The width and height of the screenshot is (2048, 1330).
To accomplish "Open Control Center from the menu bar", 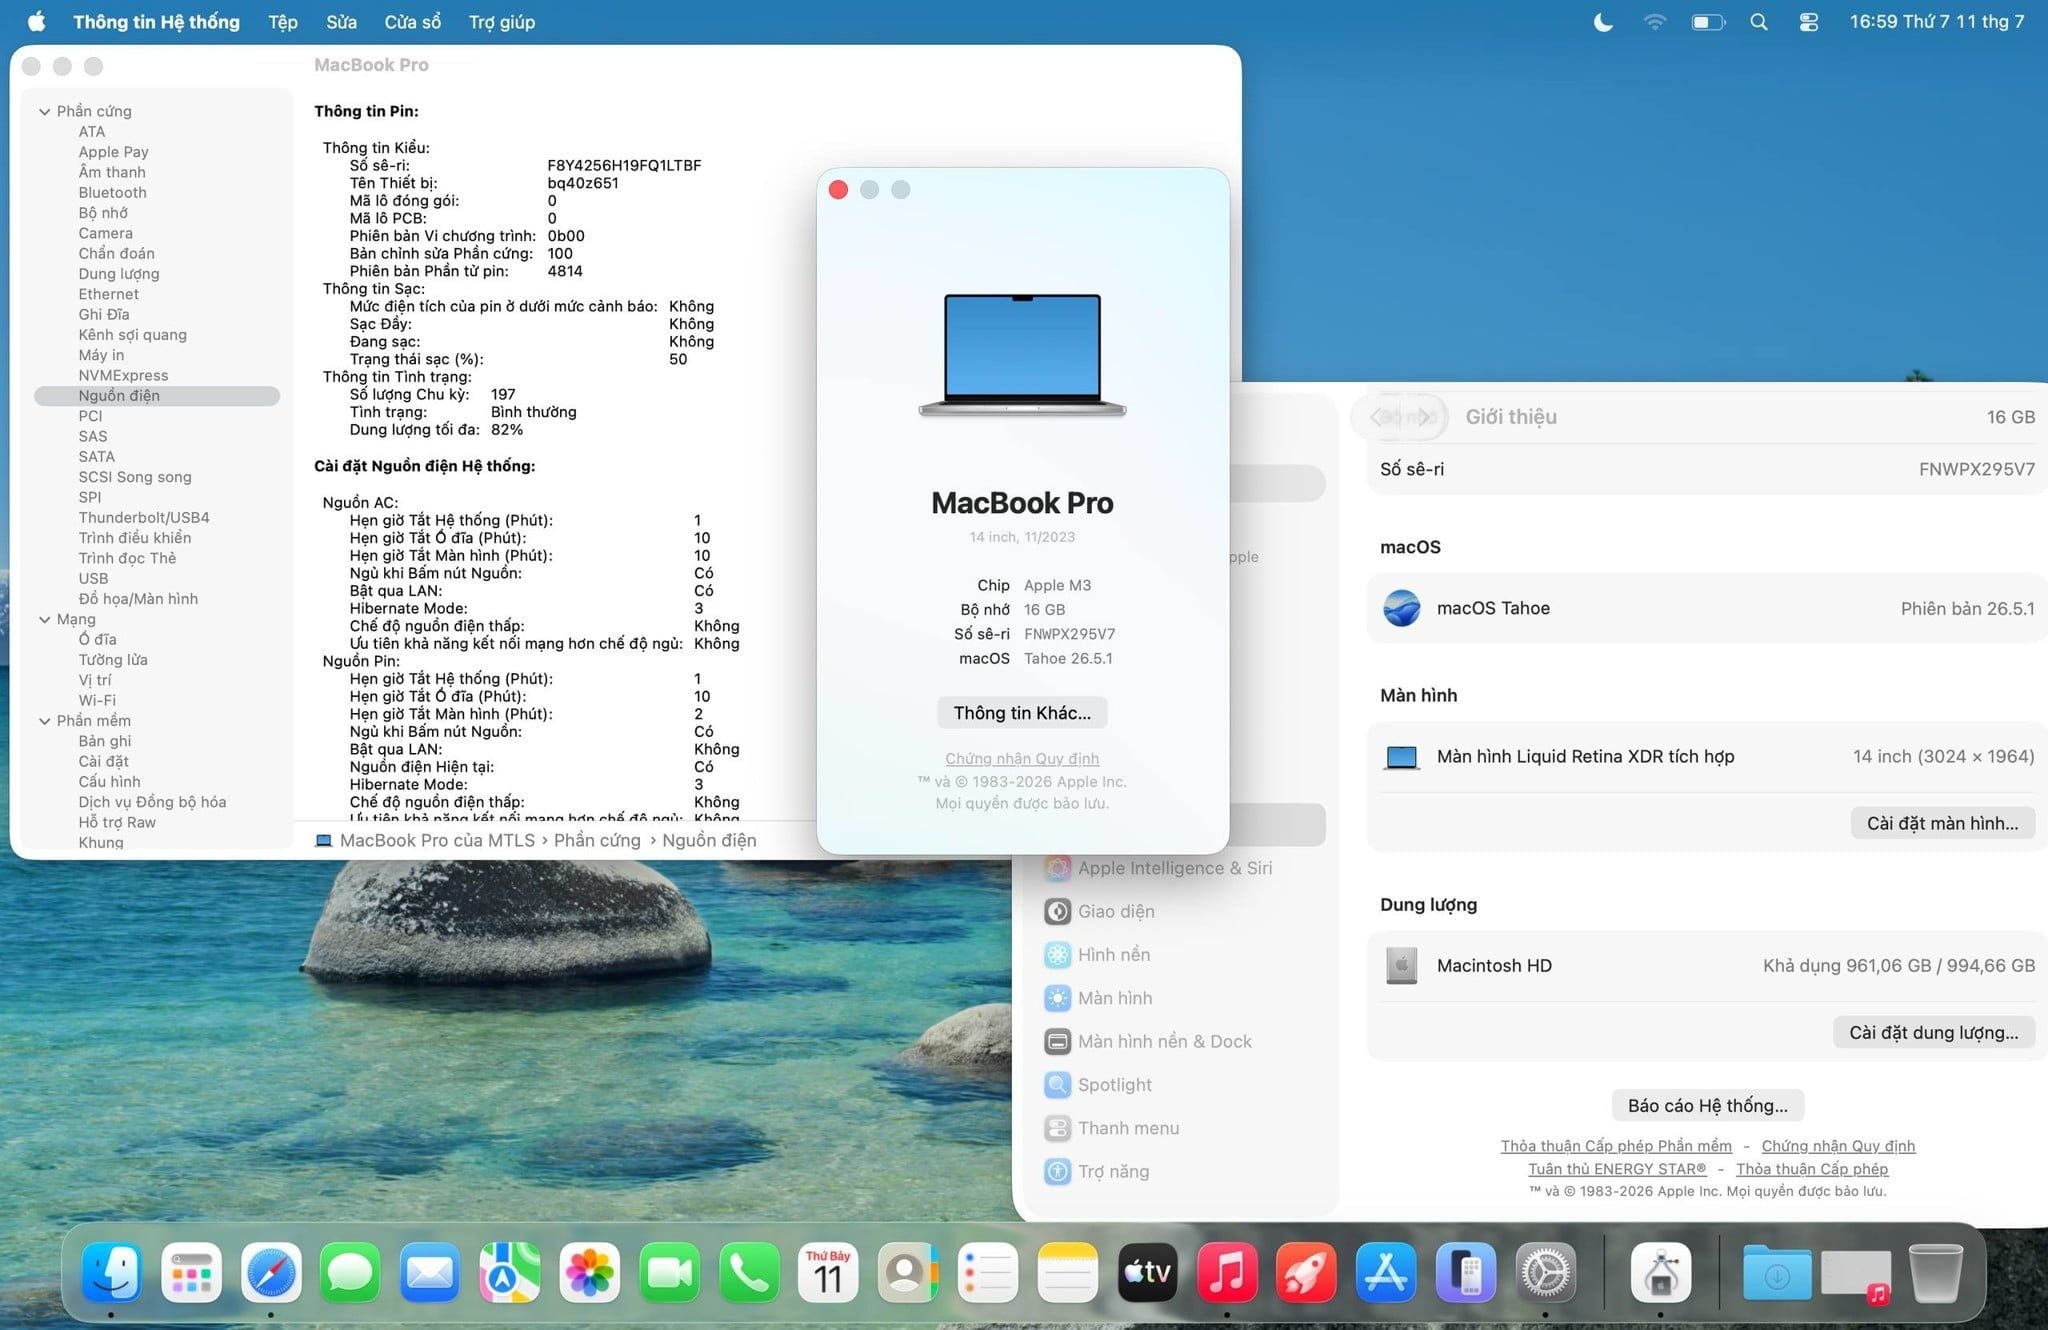I will (1809, 22).
